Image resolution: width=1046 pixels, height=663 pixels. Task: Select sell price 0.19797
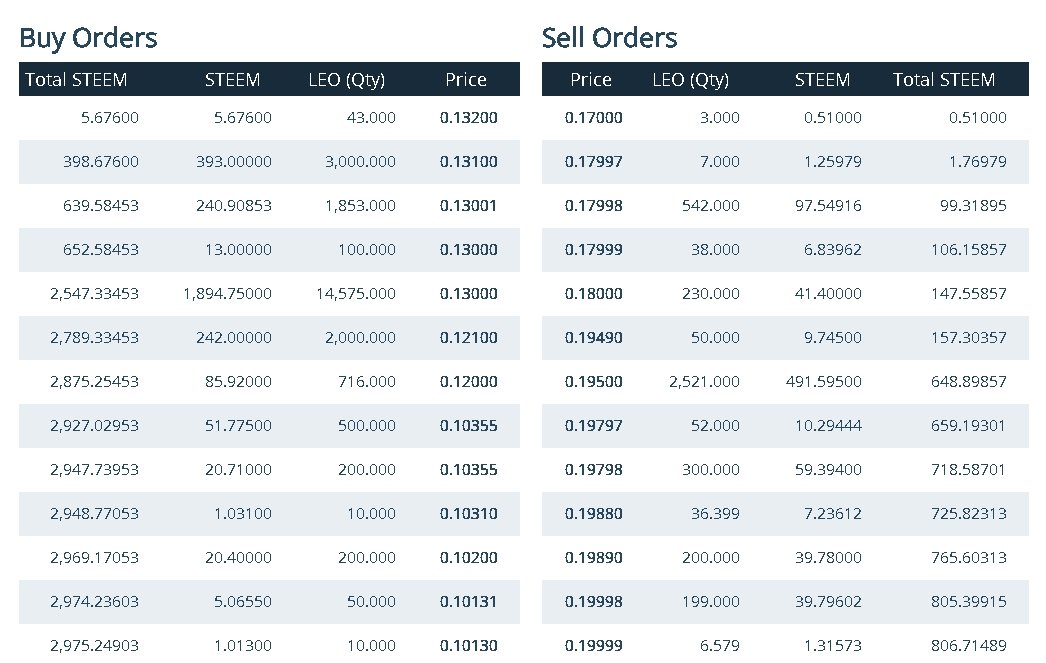tap(594, 426)
